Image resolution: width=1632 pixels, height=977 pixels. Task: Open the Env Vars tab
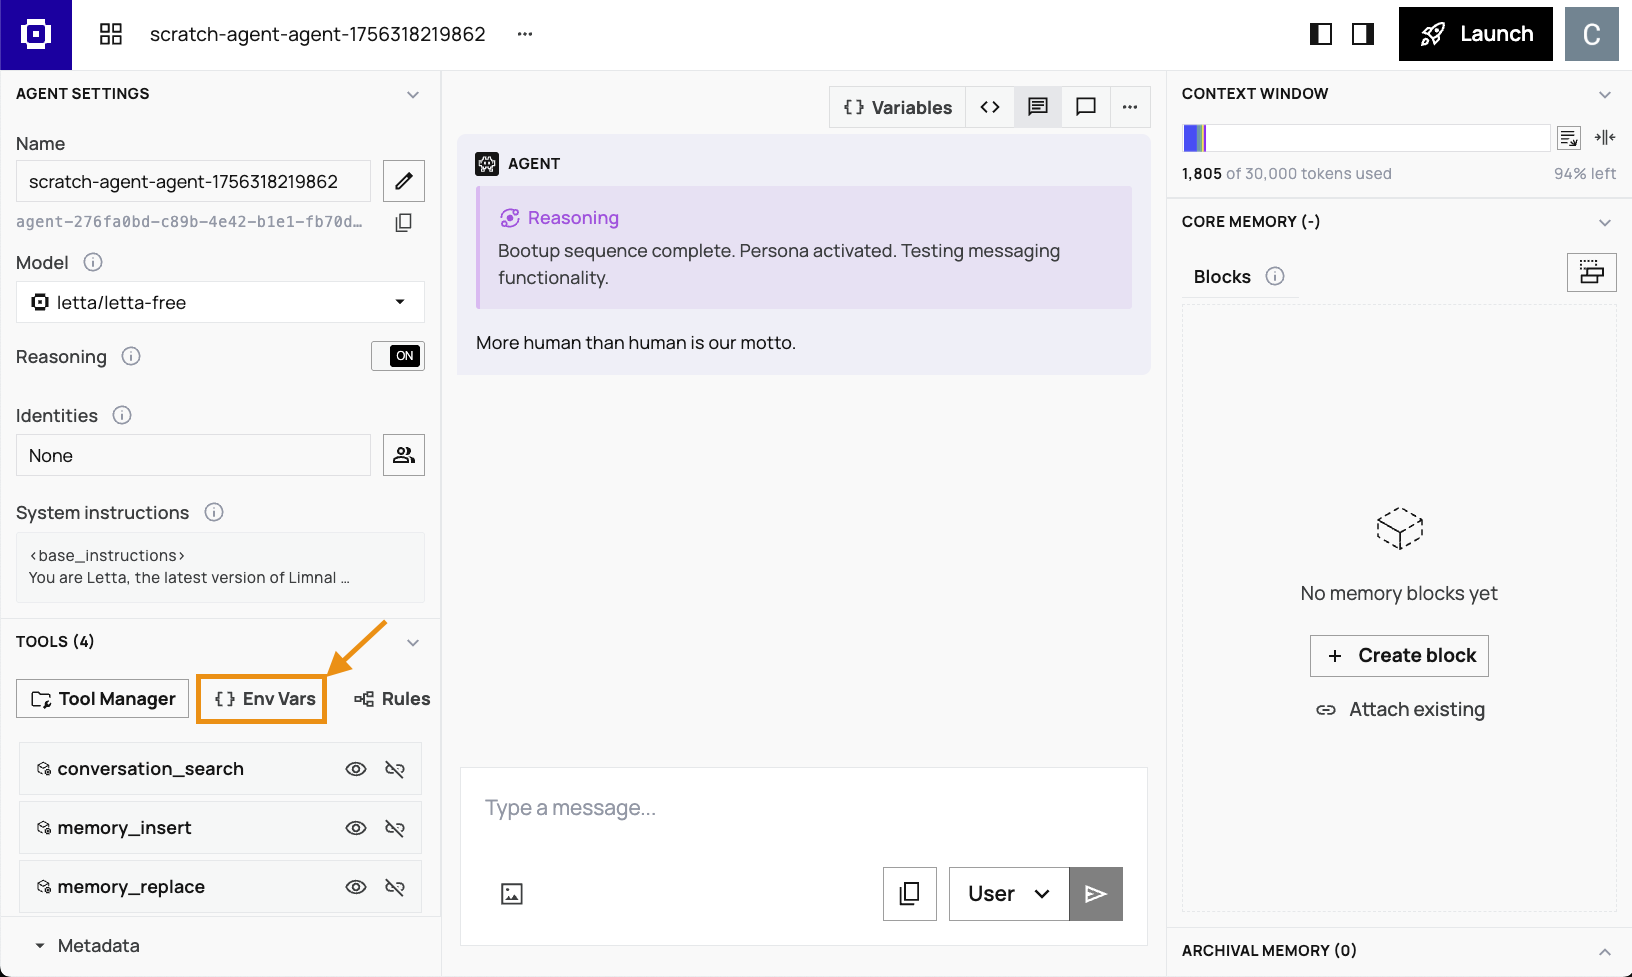(x=264, y=699)
